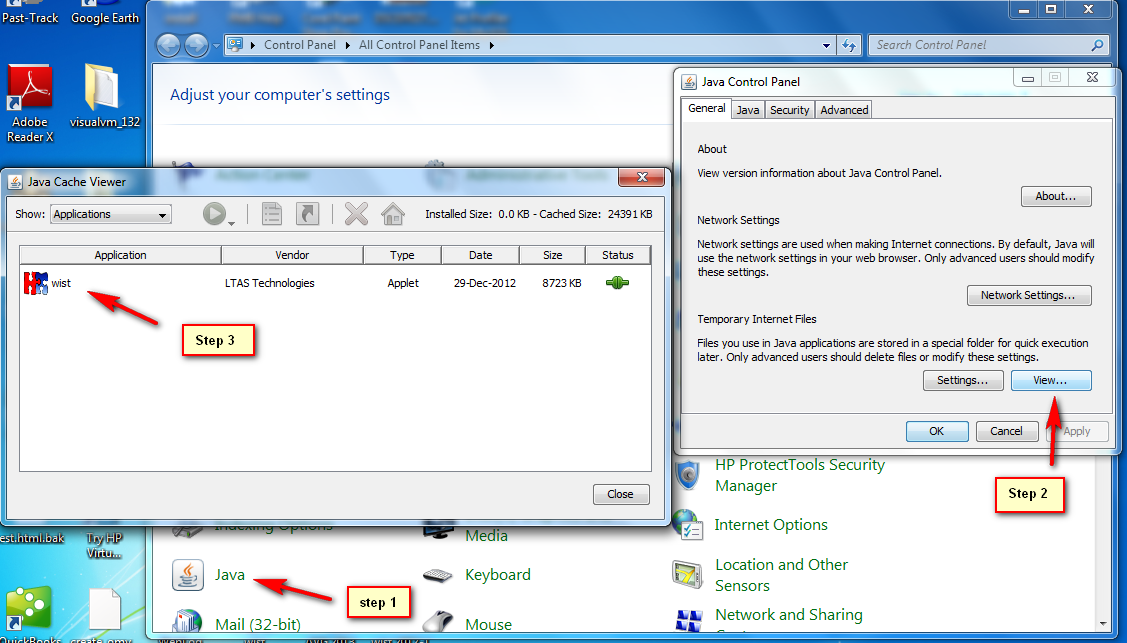This screenshot has height=643, width=1127.
Task: Open Network Settings... dialog
Action: (1029, 295)
